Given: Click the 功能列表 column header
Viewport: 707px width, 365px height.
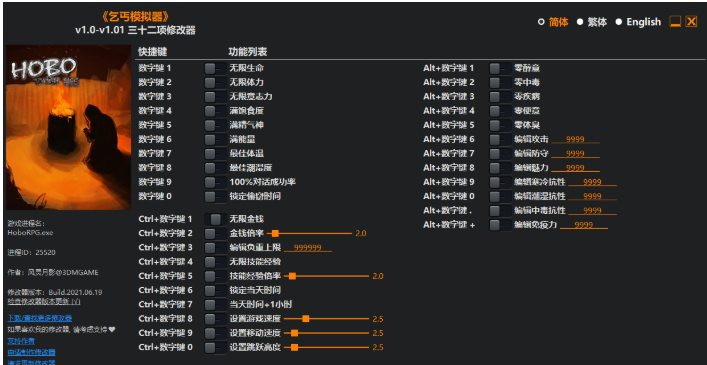Looking at the screenshot, I should click(x=248, y=52).
